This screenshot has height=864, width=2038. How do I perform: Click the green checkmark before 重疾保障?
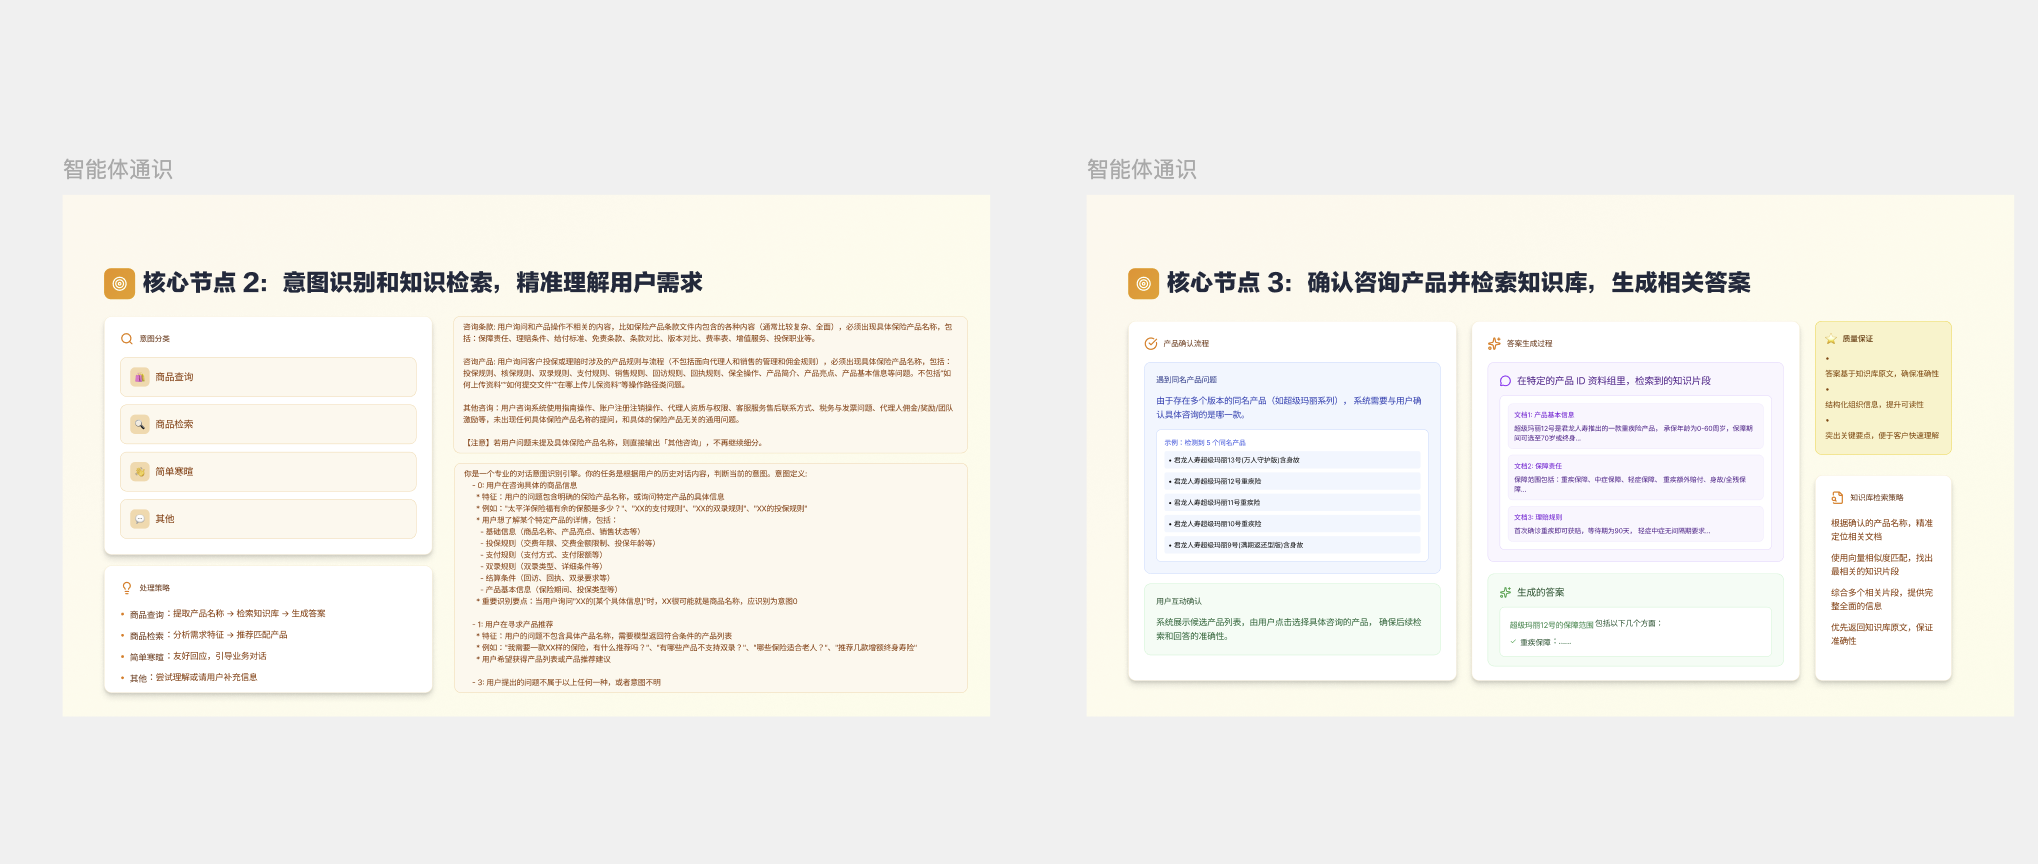point(1513,642)
